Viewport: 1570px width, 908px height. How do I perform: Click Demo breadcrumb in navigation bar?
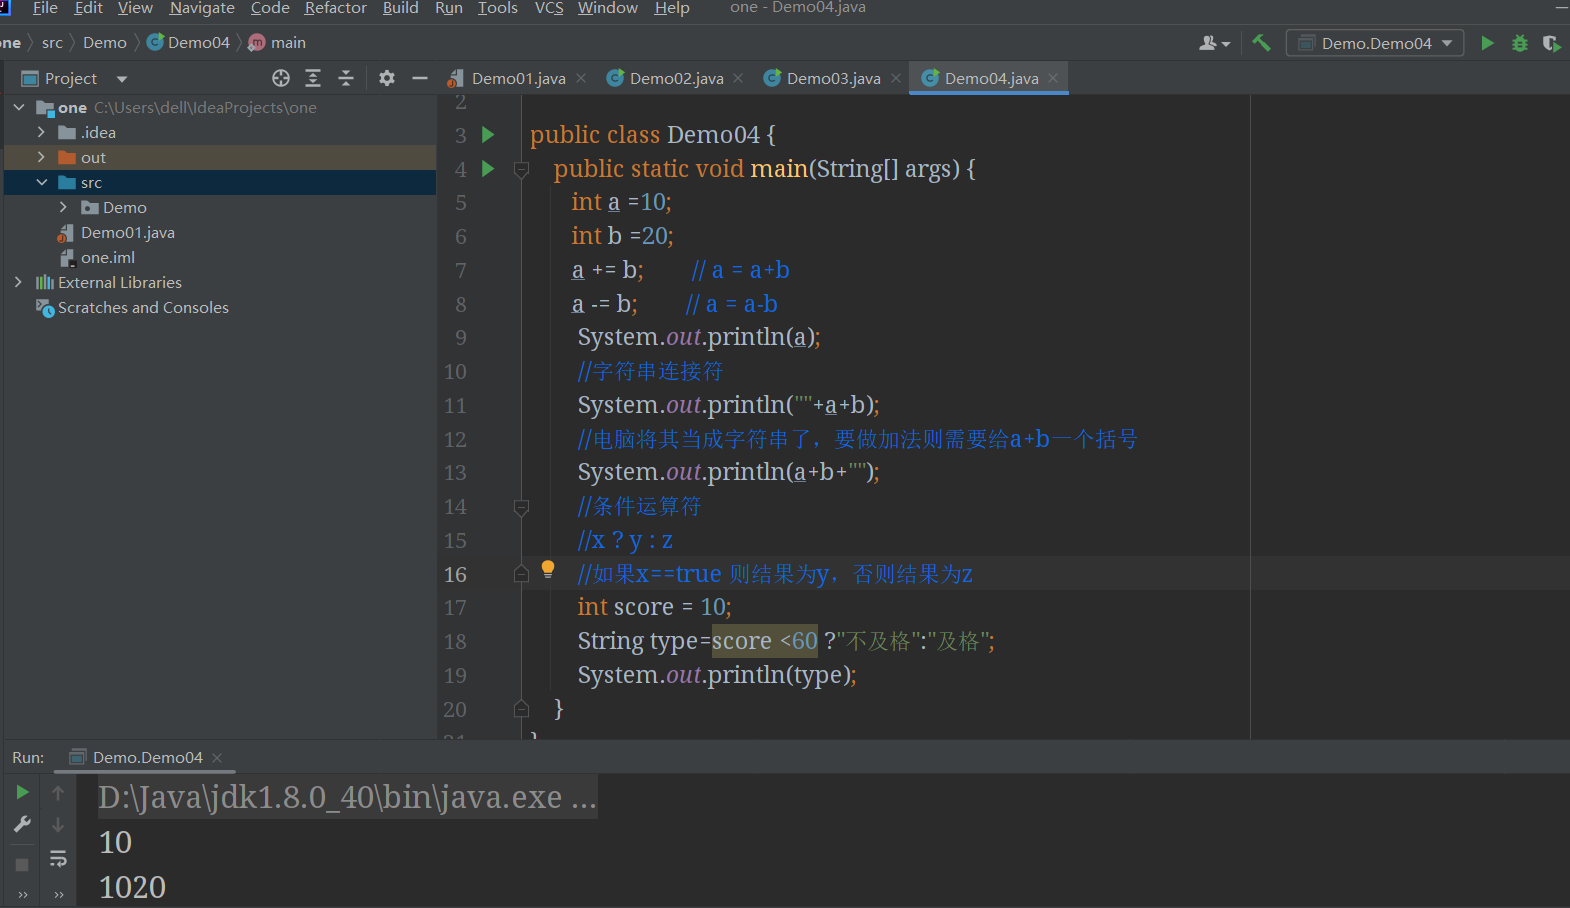pos(105,43)
